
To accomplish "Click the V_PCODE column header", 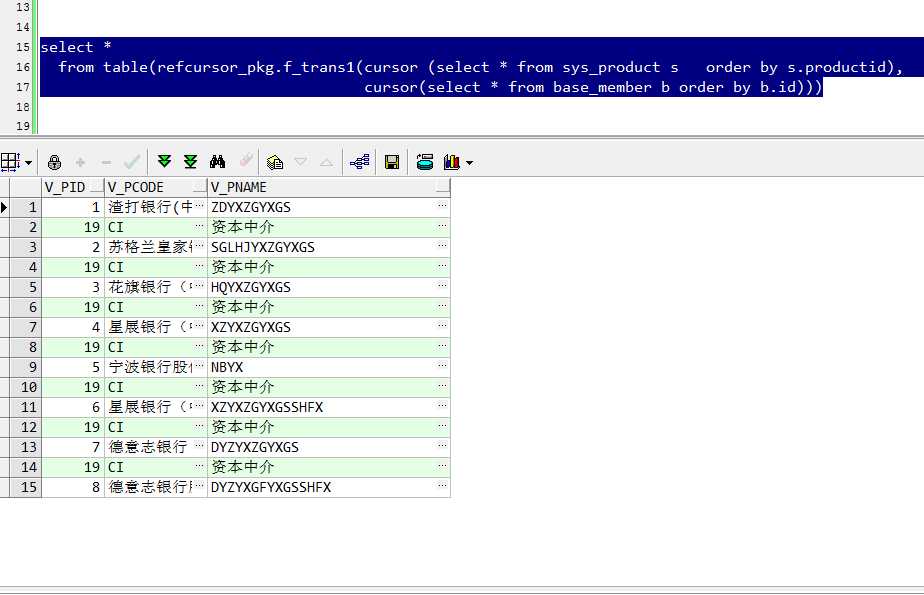I will pos(156,187).
